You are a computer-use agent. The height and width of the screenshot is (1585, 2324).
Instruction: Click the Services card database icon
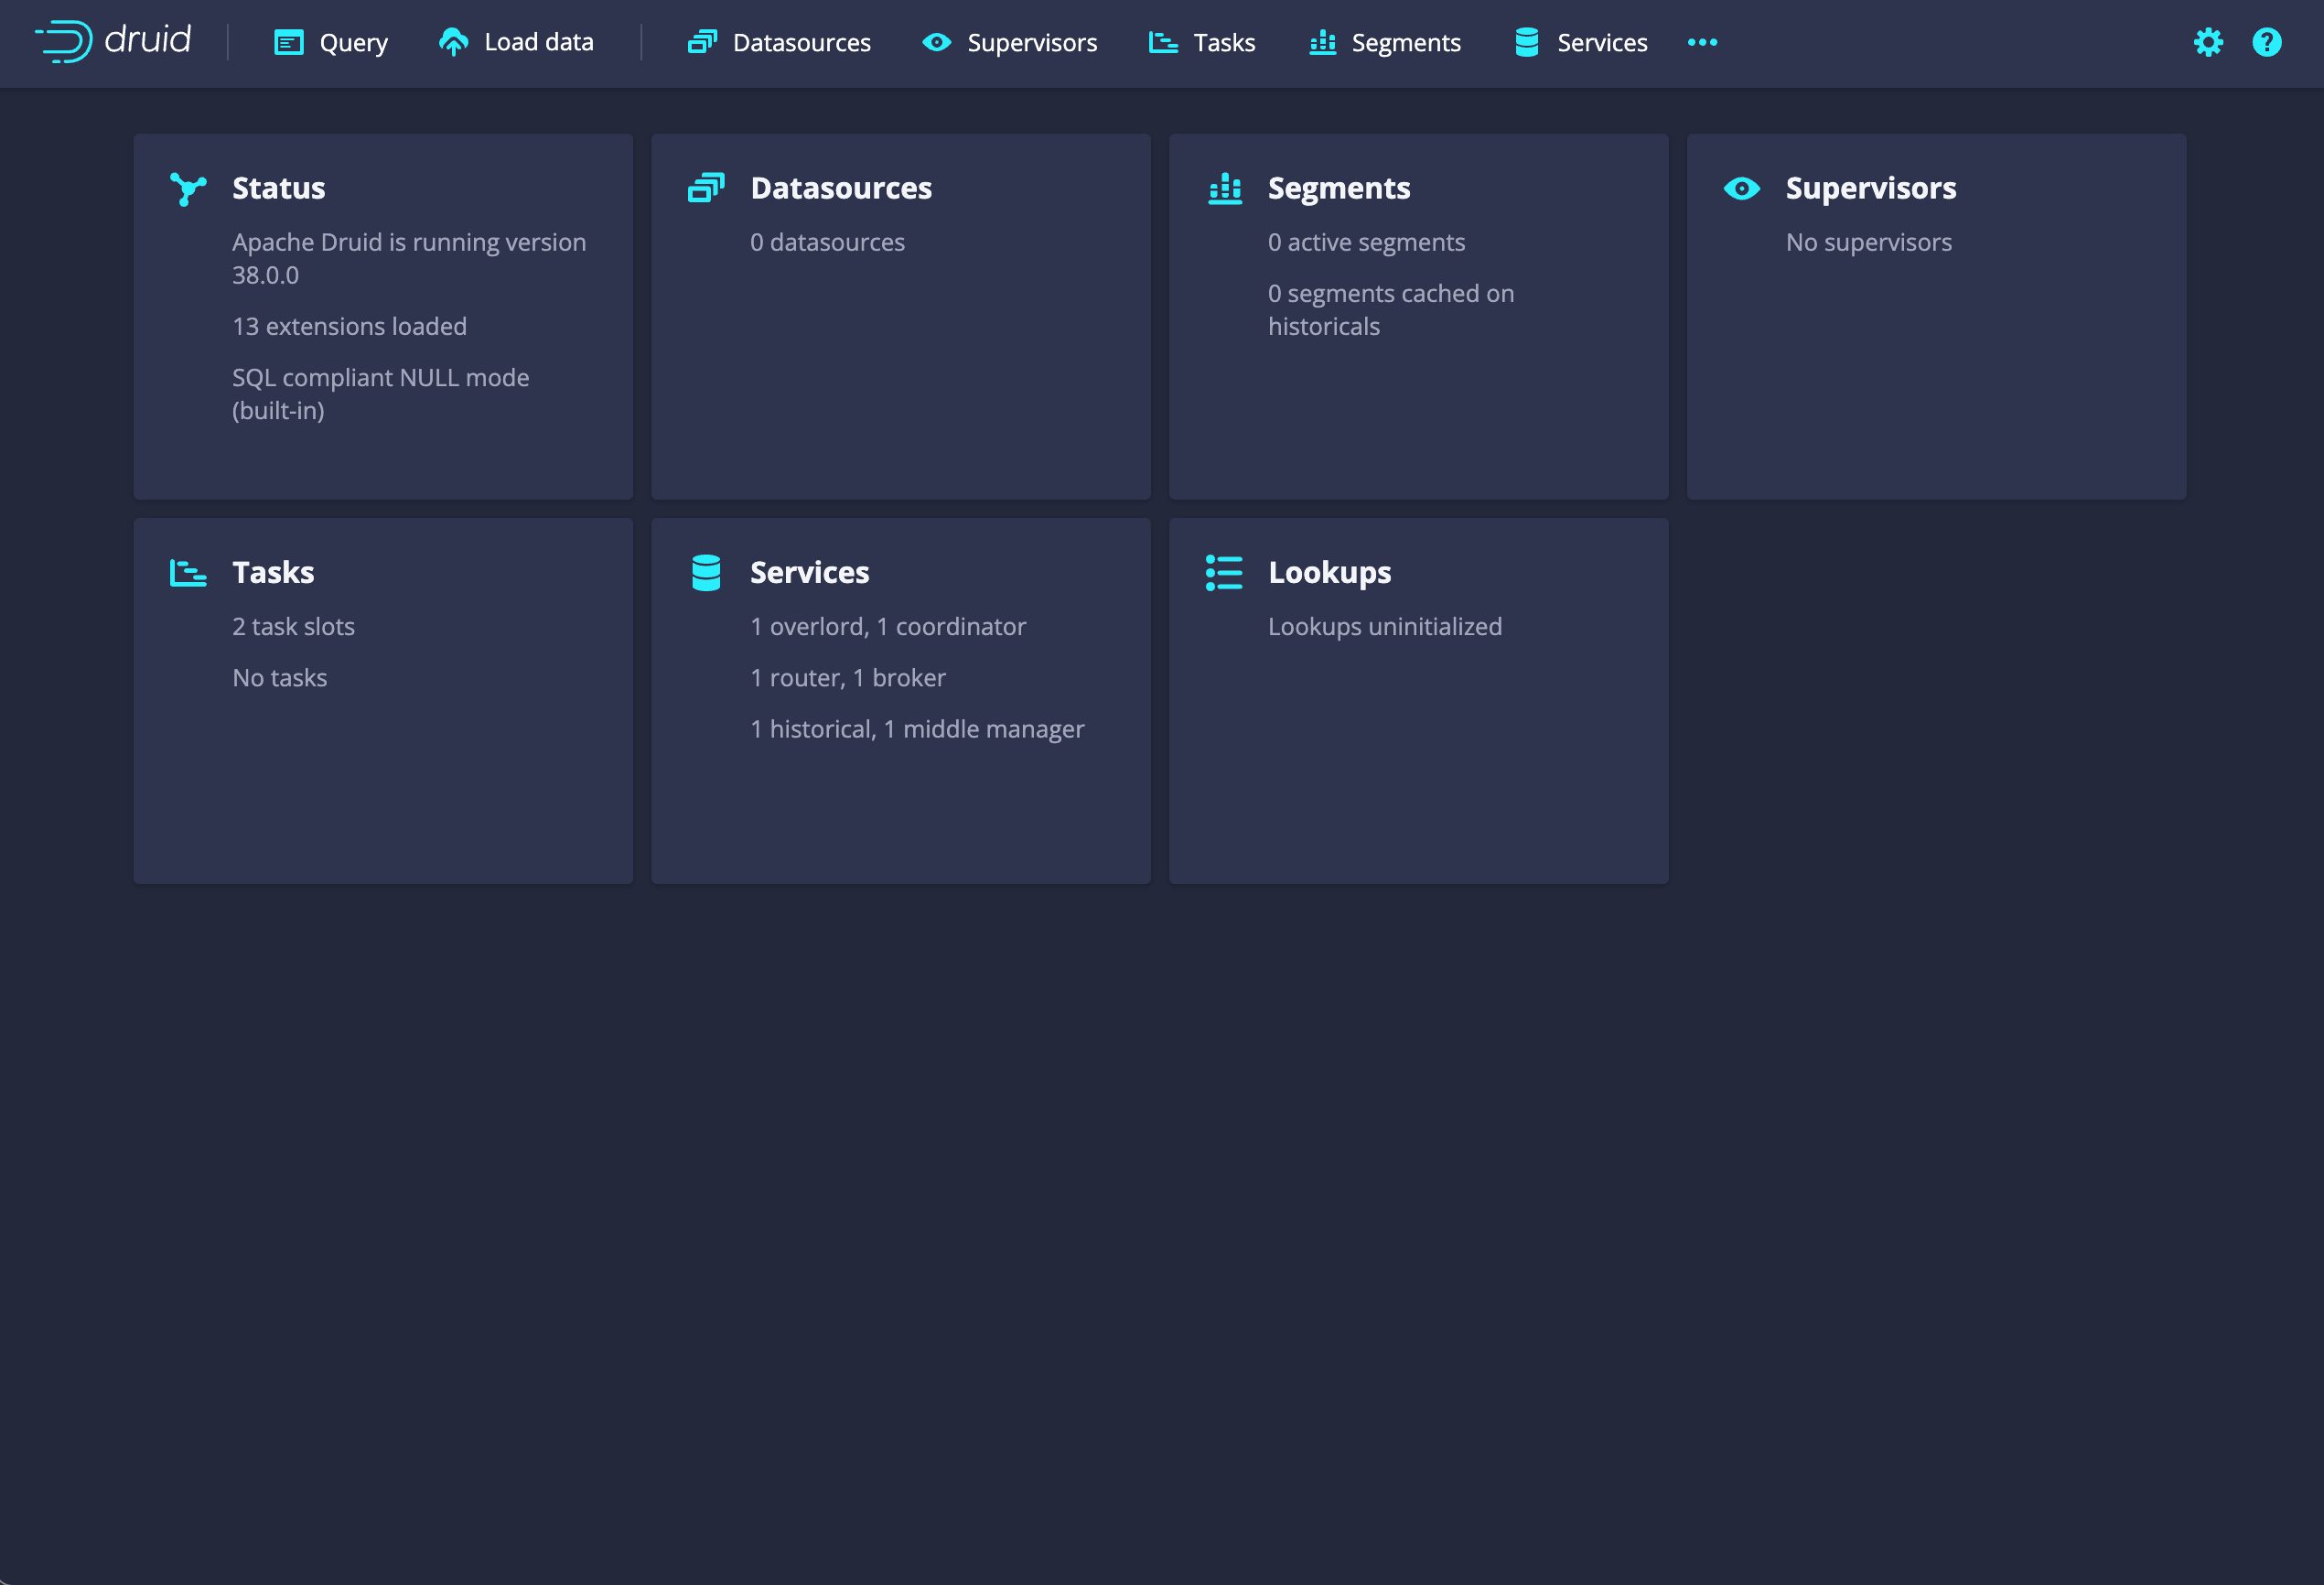706,572
